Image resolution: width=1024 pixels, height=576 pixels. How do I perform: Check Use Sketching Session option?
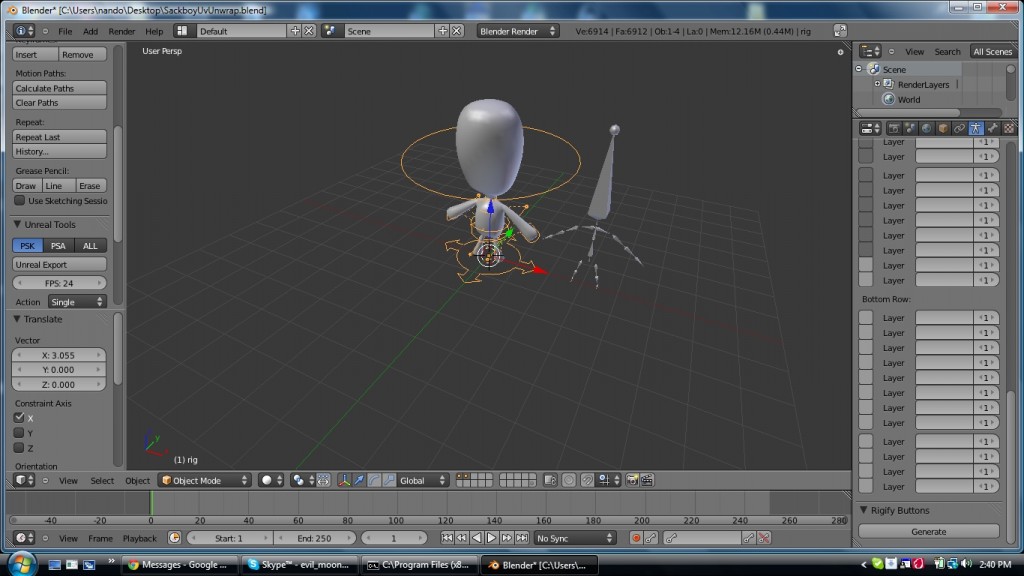point(18,200)
